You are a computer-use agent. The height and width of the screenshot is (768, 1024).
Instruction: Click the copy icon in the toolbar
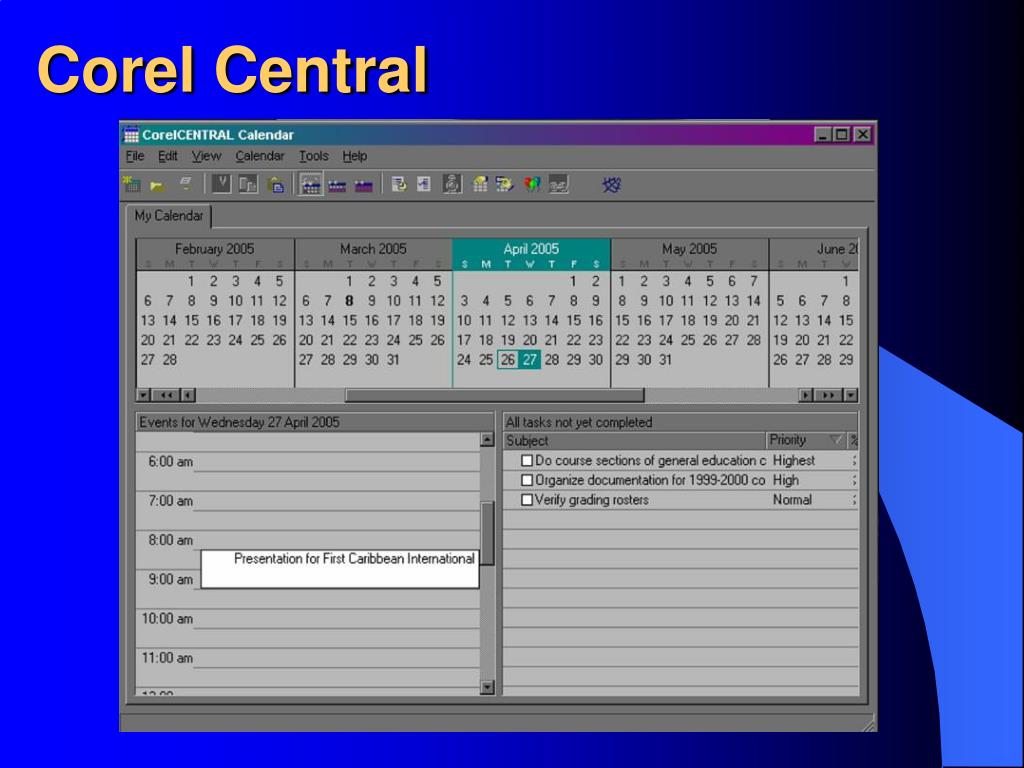(x=248, y=185)
